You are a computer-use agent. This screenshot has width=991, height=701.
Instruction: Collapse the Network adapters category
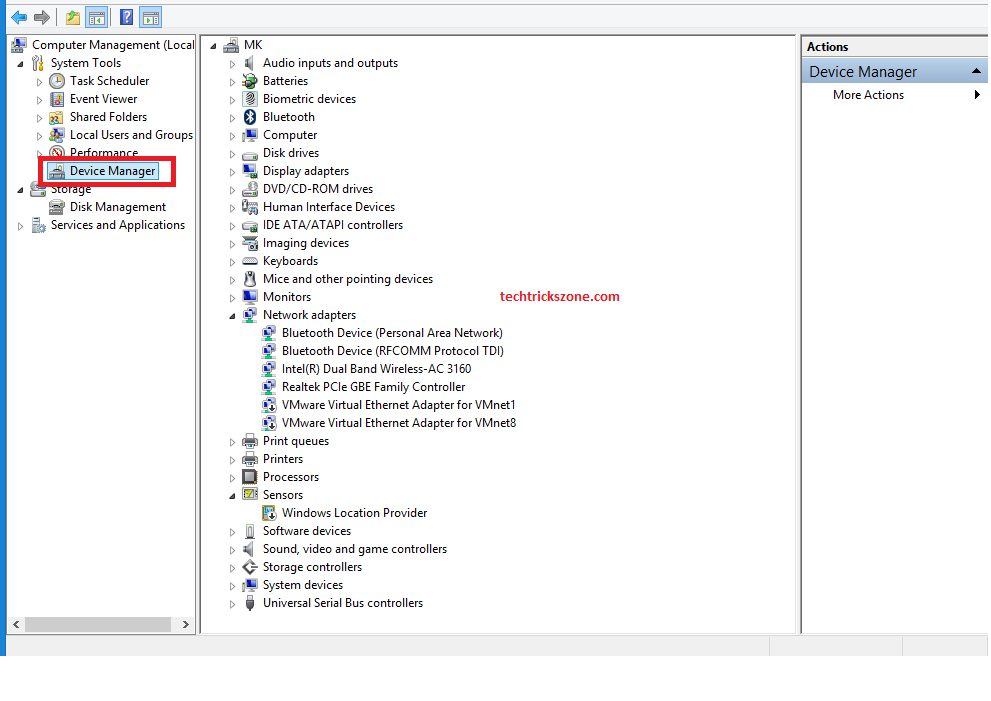(x=233, y=316)
